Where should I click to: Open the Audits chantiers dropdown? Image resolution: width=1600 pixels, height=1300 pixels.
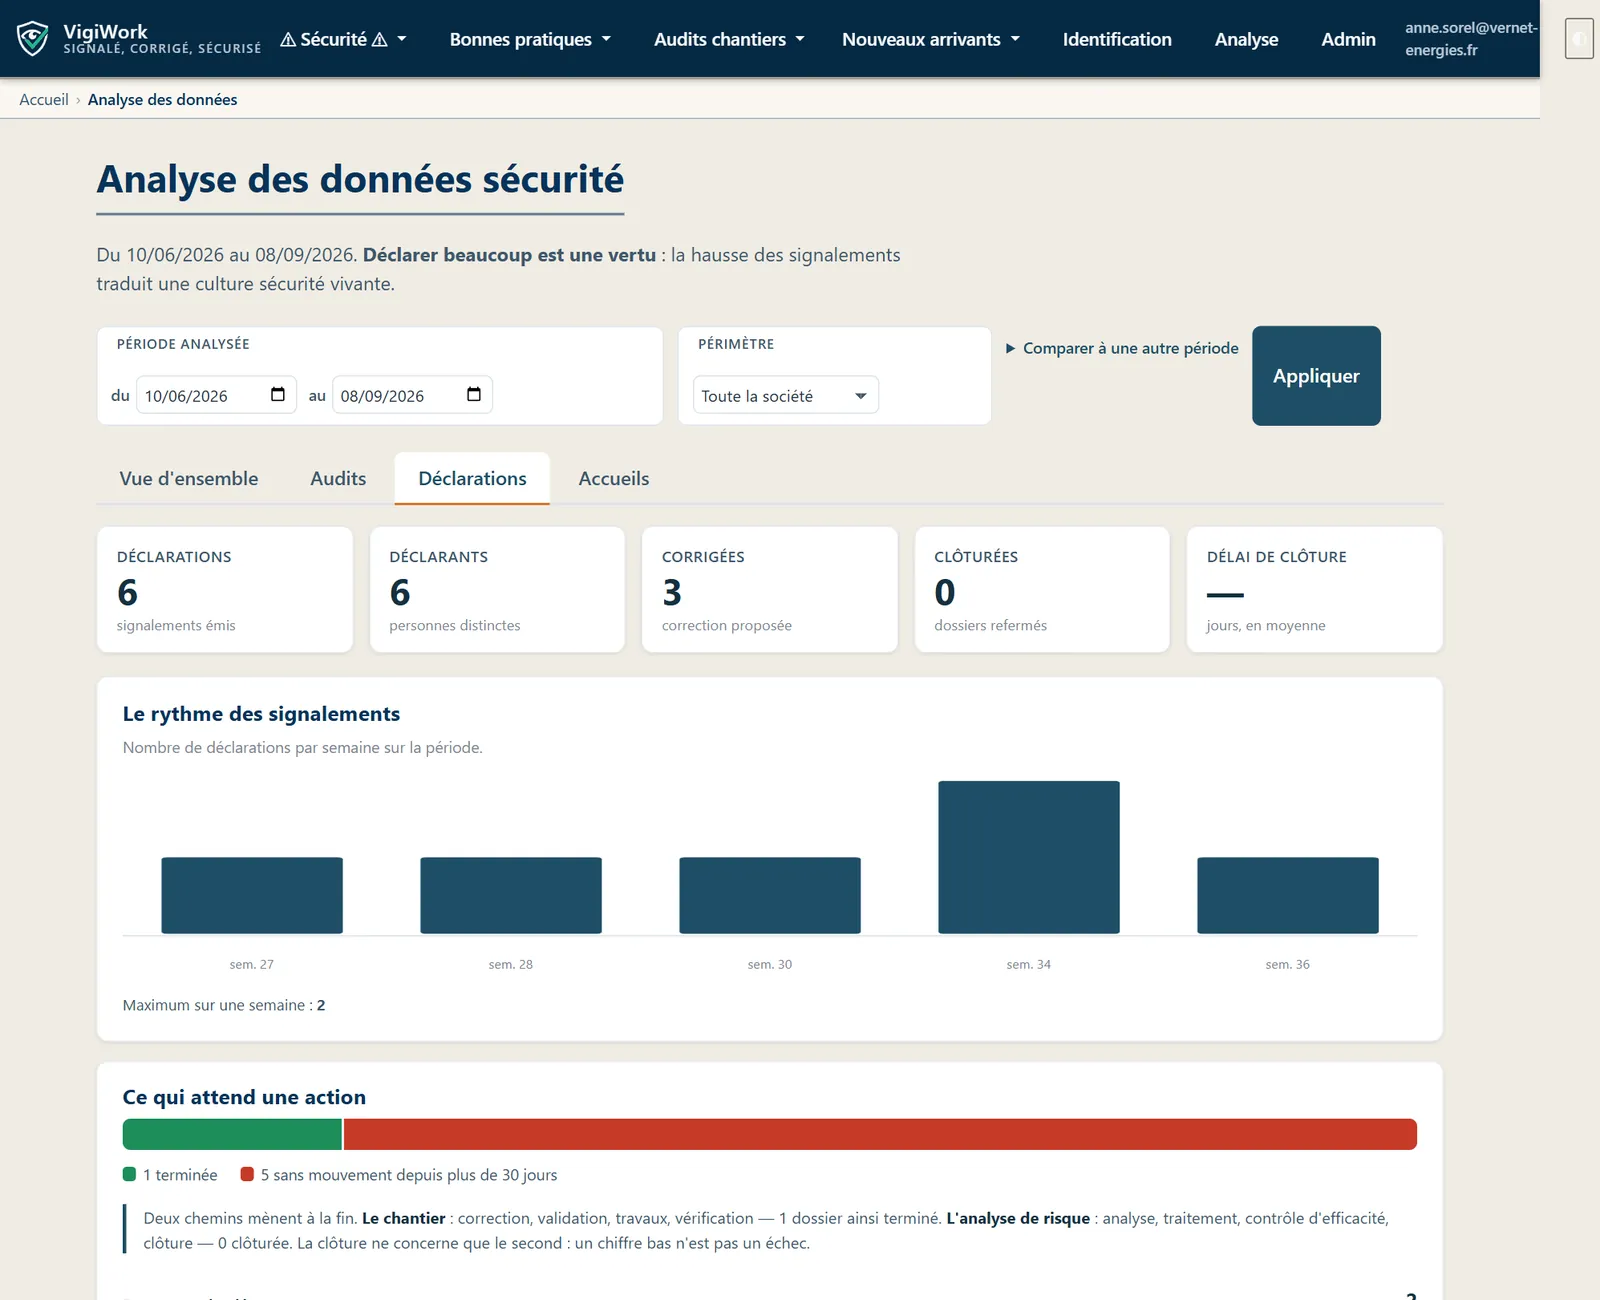[x=729, y=39]
